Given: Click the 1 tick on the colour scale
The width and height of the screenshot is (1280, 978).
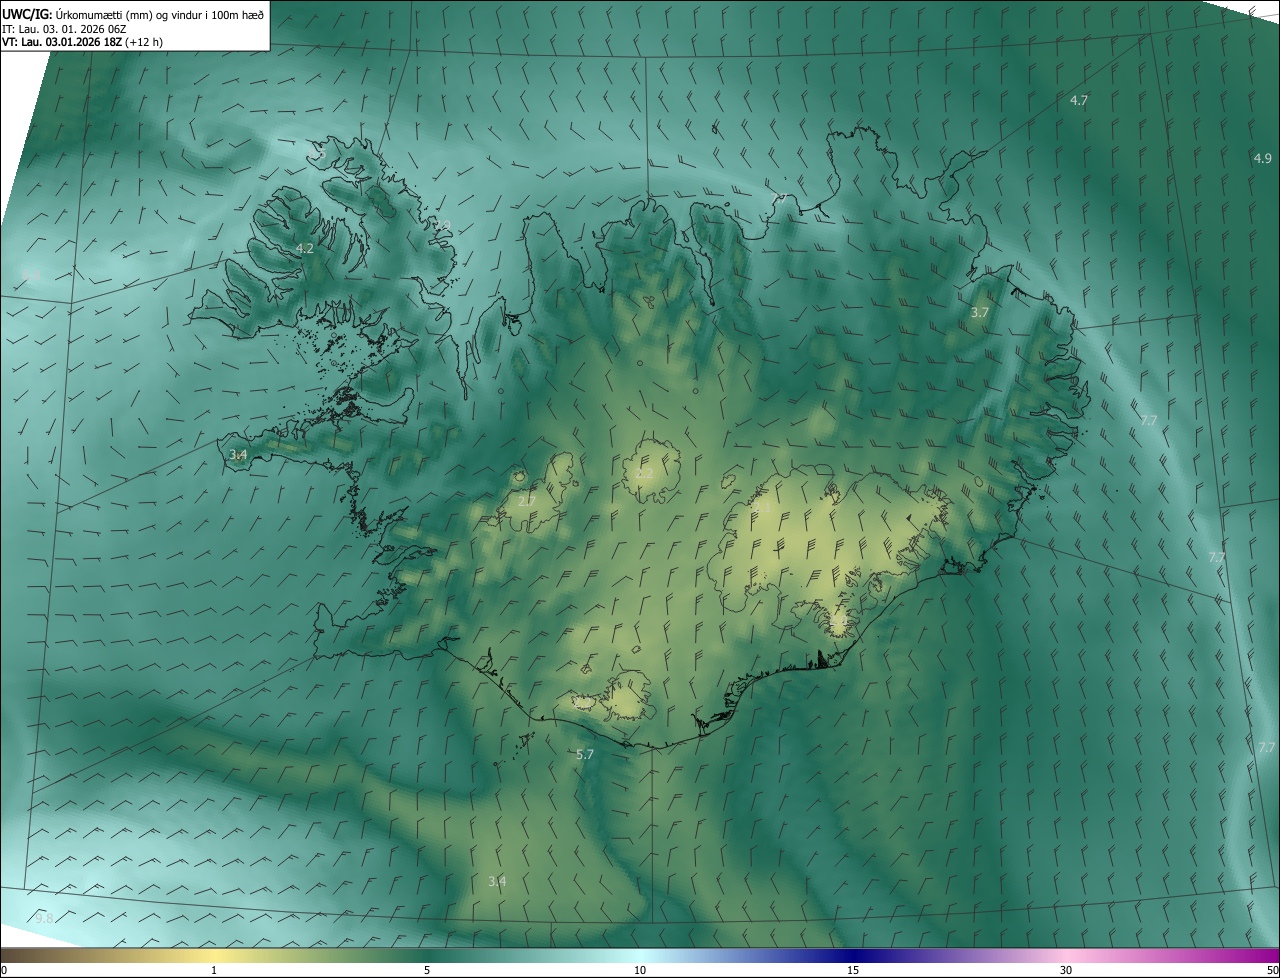Looking at the screenshot, I should [214, 970].
